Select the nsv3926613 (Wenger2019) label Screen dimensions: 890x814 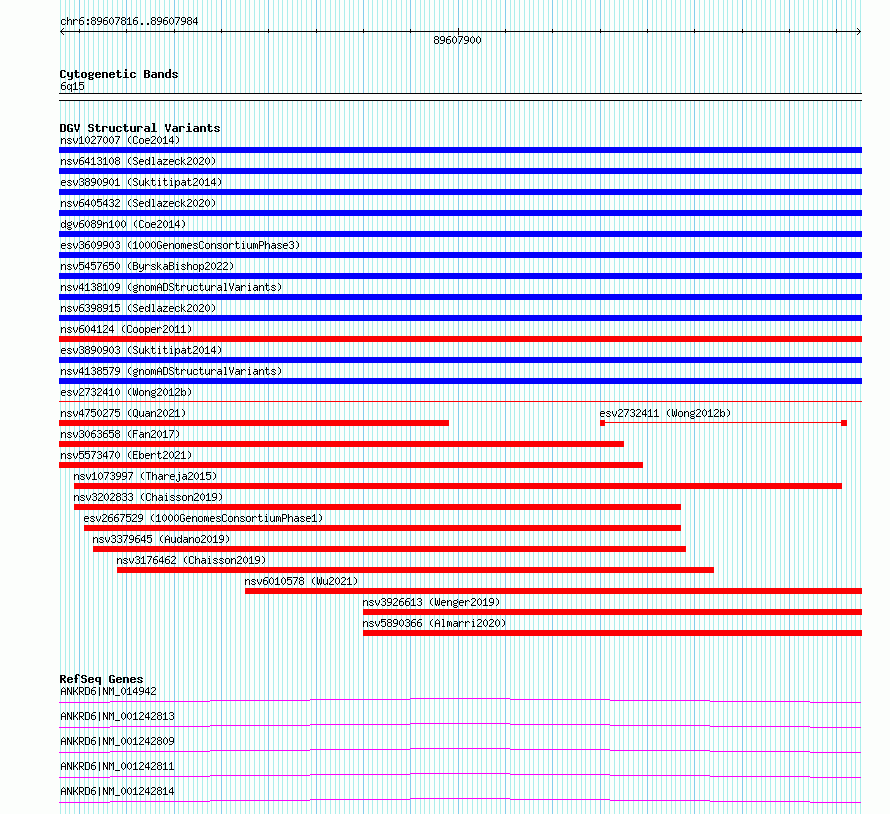point(431,602)
